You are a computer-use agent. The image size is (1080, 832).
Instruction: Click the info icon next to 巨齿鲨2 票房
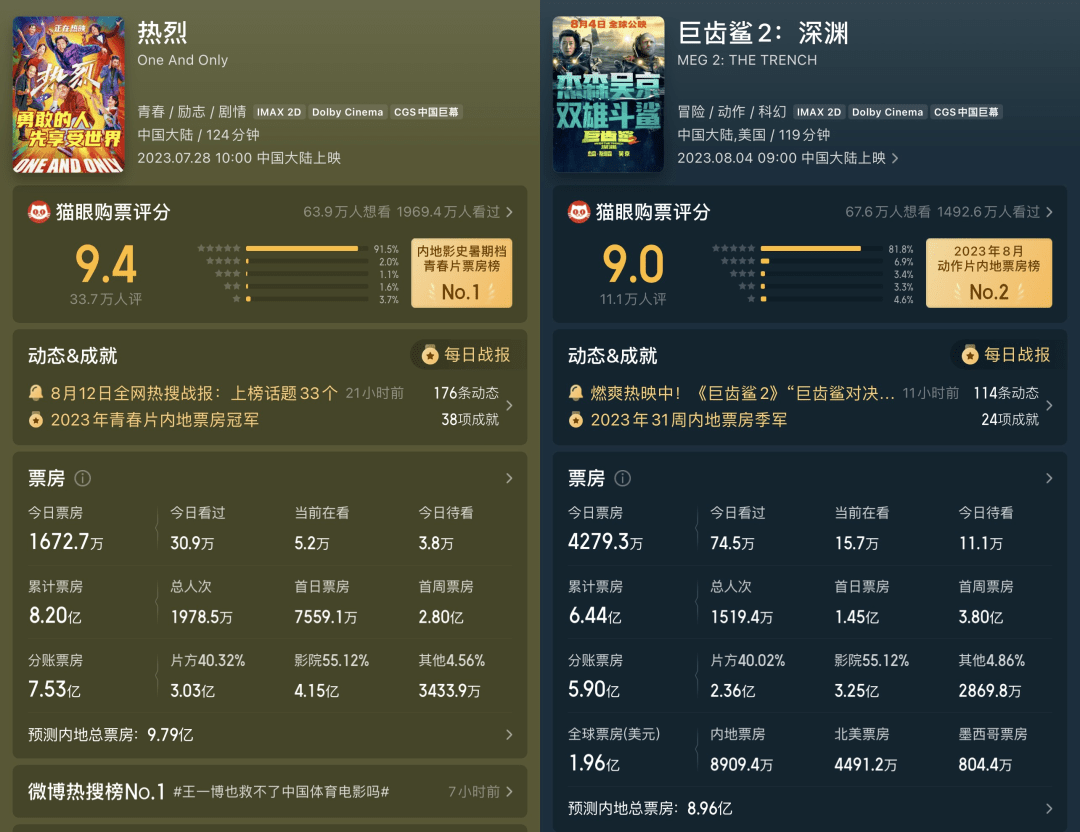pos(623,479)
